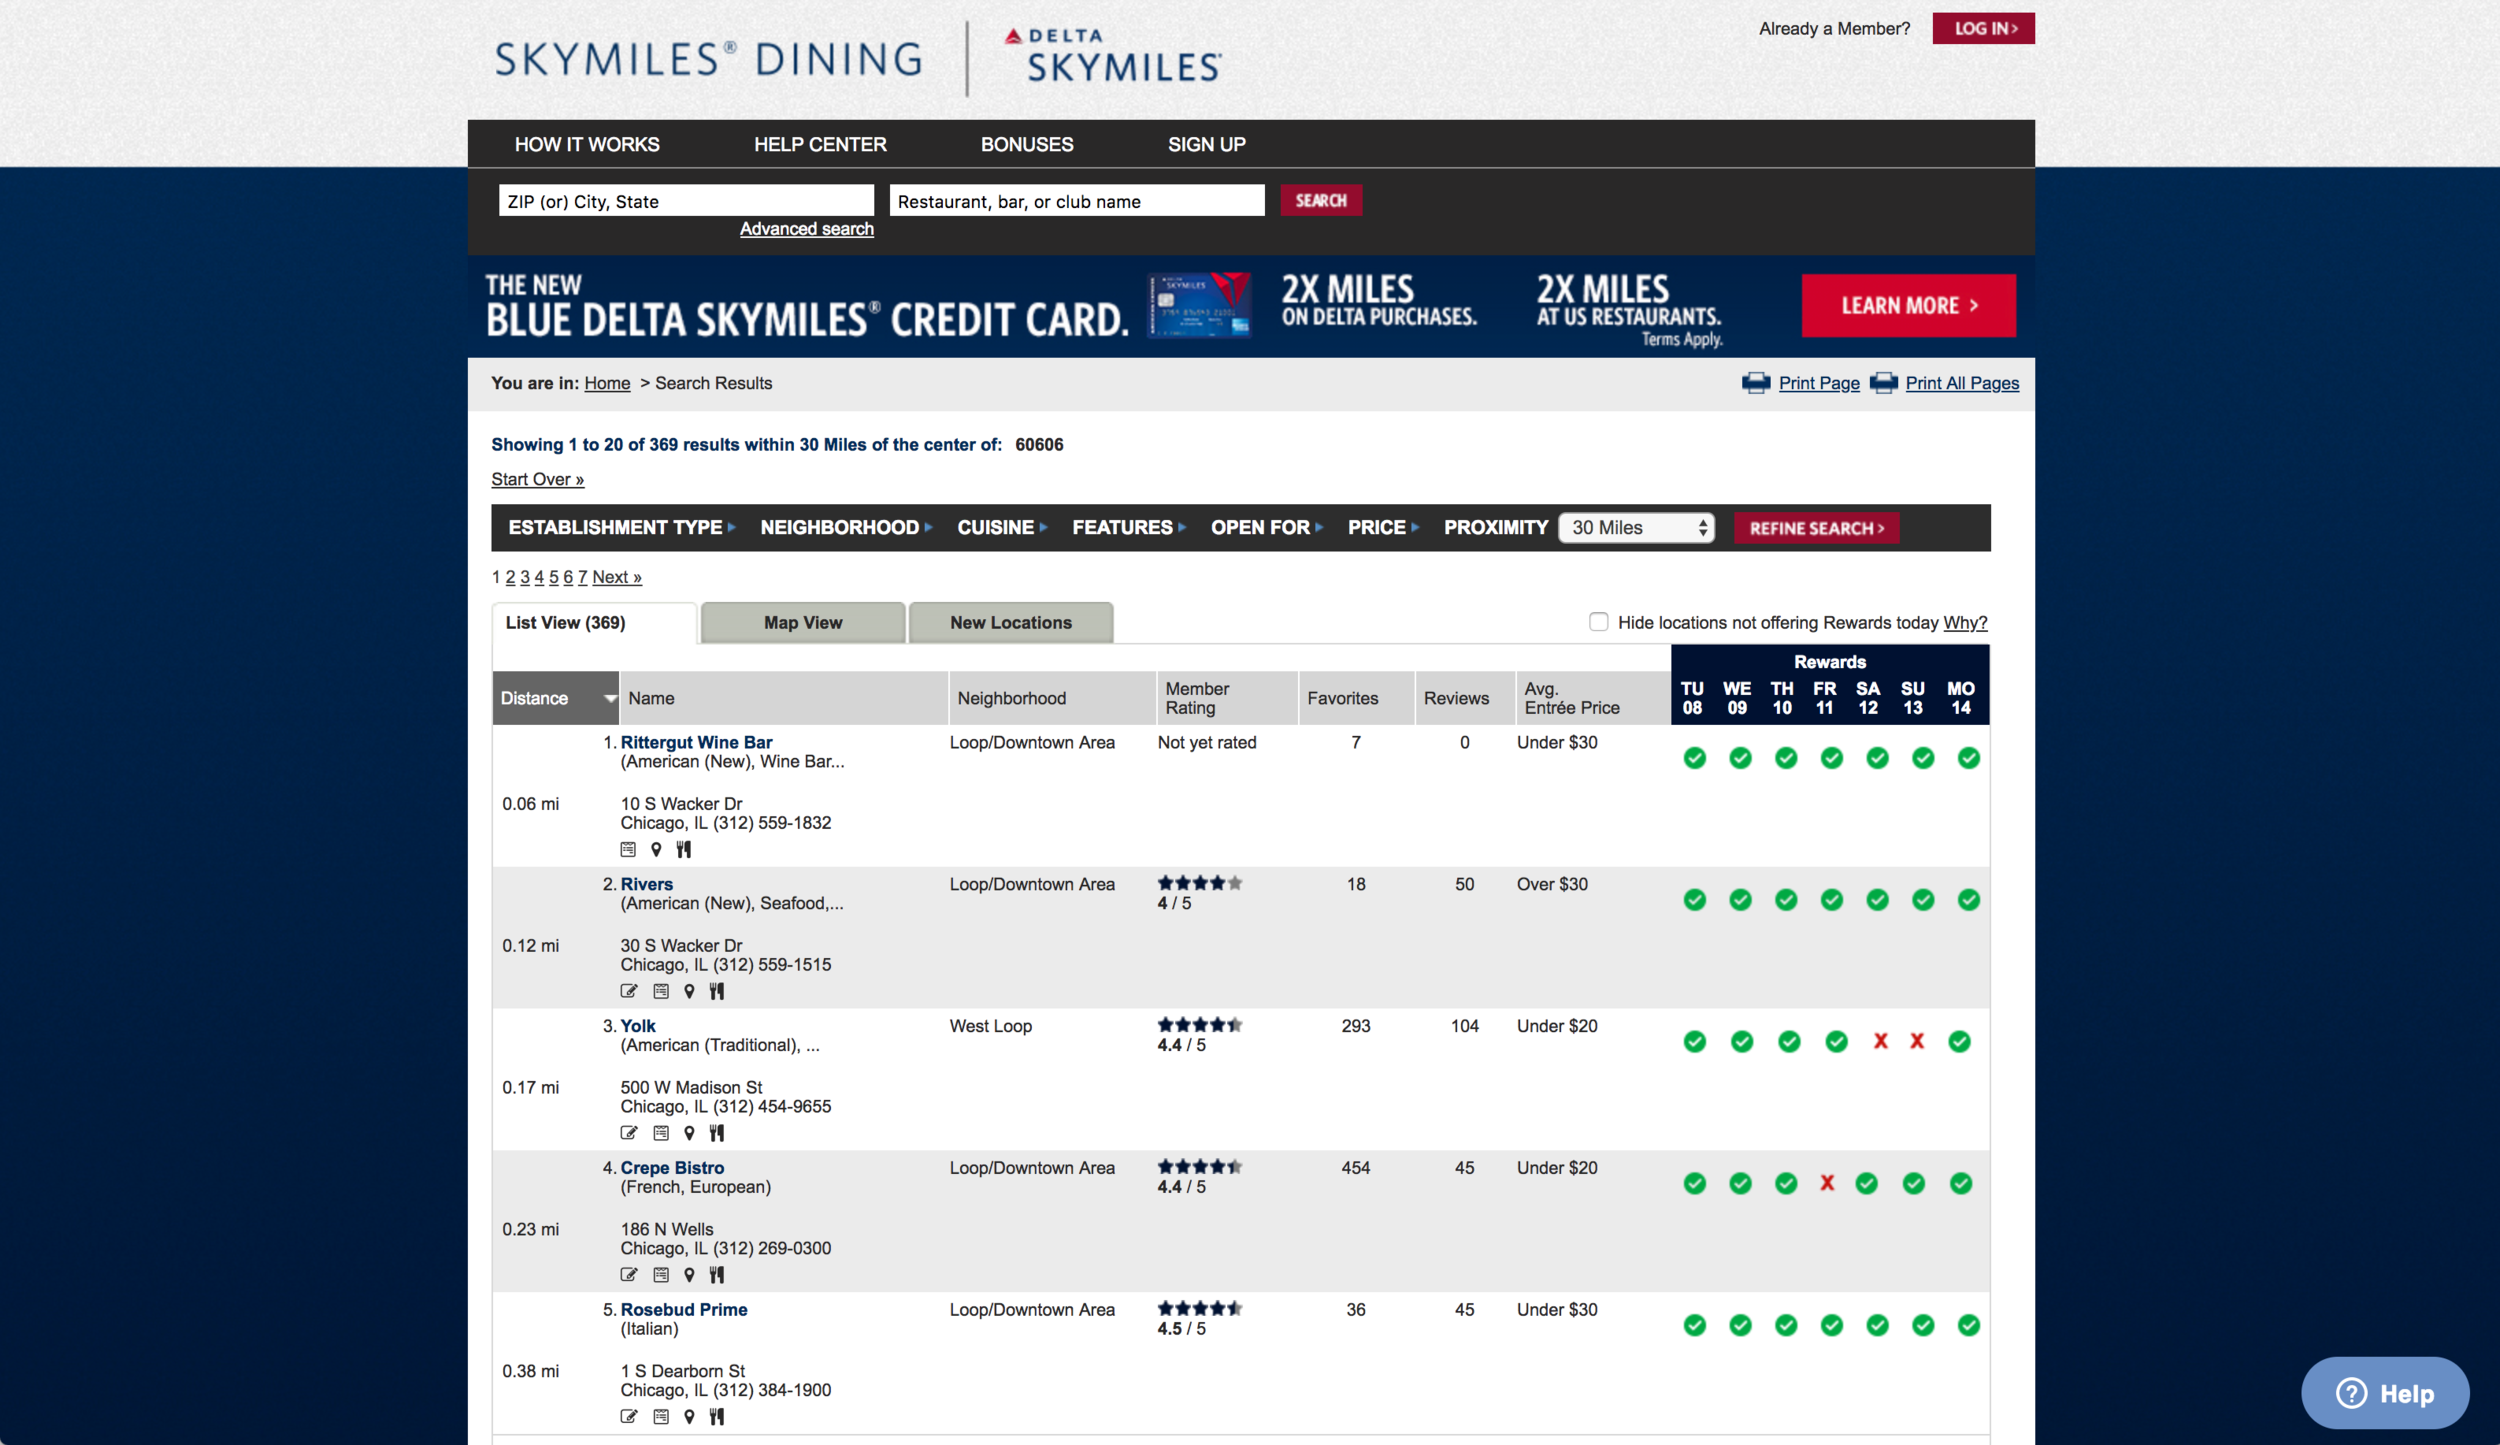2500x1445 pixels.
Task: Open the 30 Miles proximity dropdown
Action: (1636, 528)
